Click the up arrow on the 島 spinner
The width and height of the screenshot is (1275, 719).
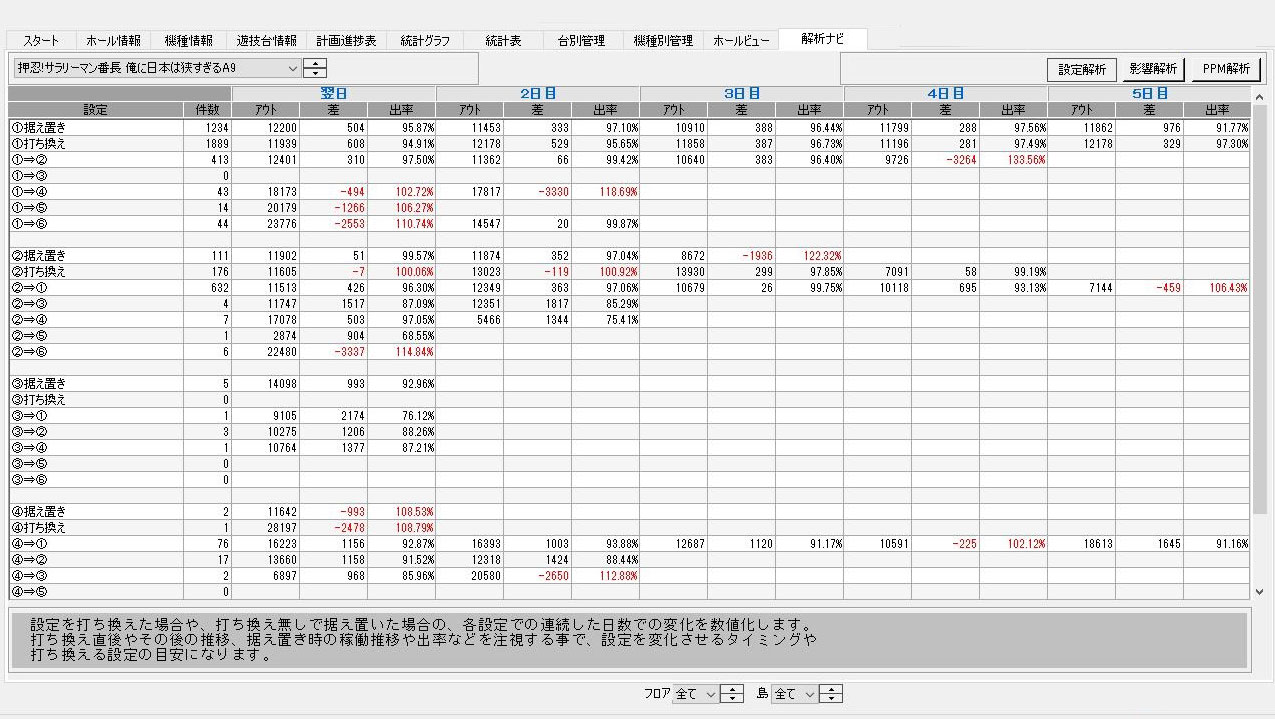click(831, 689)
